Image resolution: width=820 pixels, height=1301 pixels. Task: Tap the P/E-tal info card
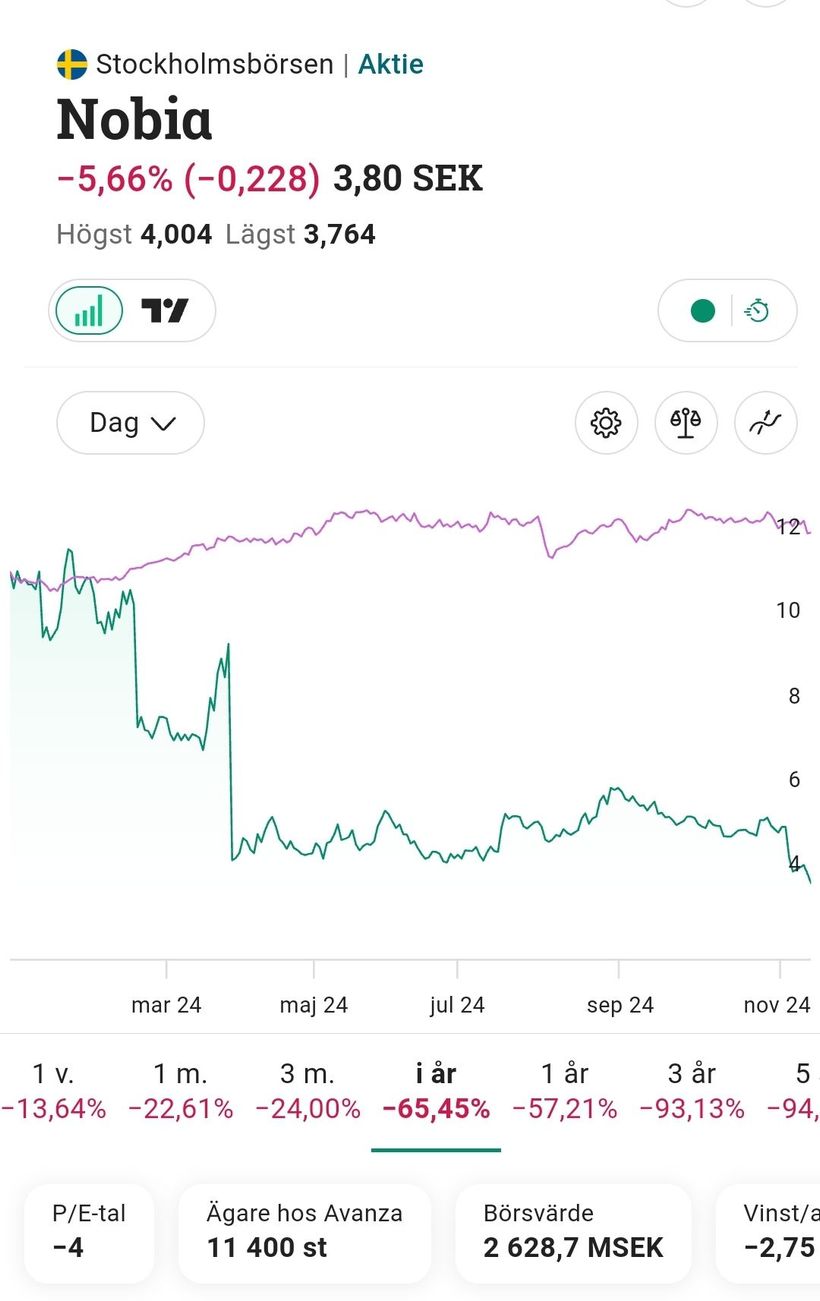tap(89, 1232)
